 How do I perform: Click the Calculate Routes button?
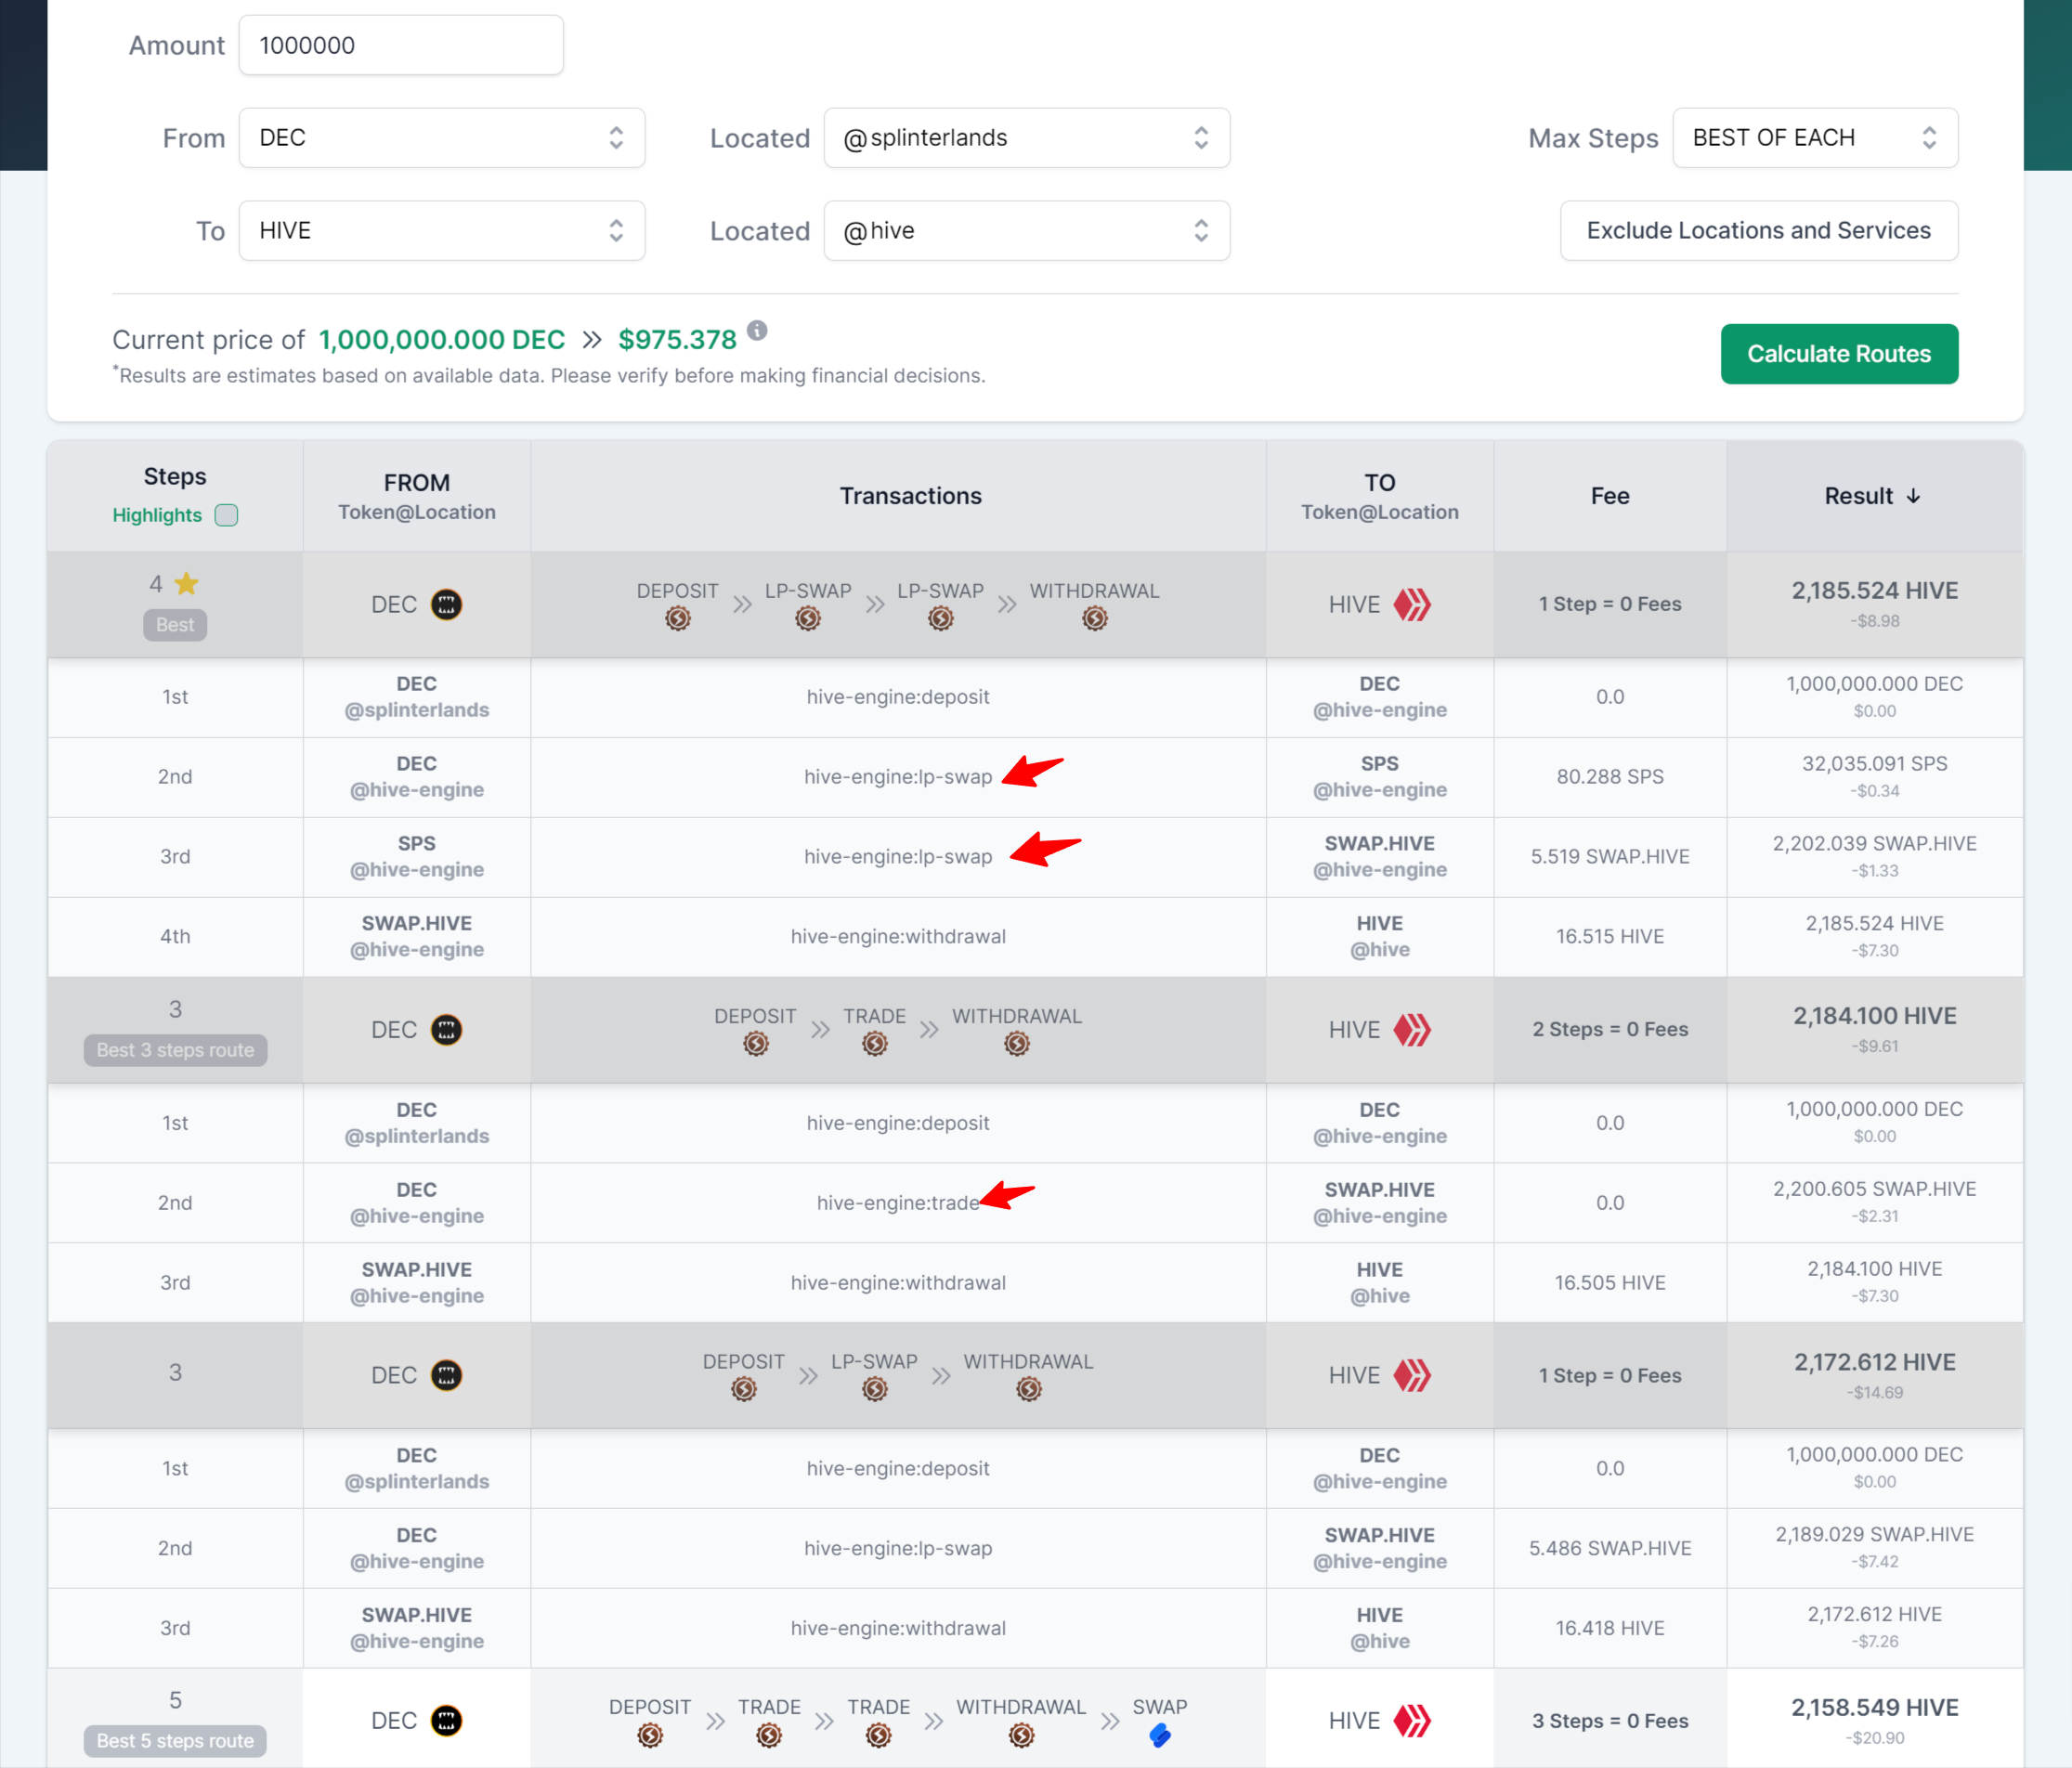[1839, 354]
